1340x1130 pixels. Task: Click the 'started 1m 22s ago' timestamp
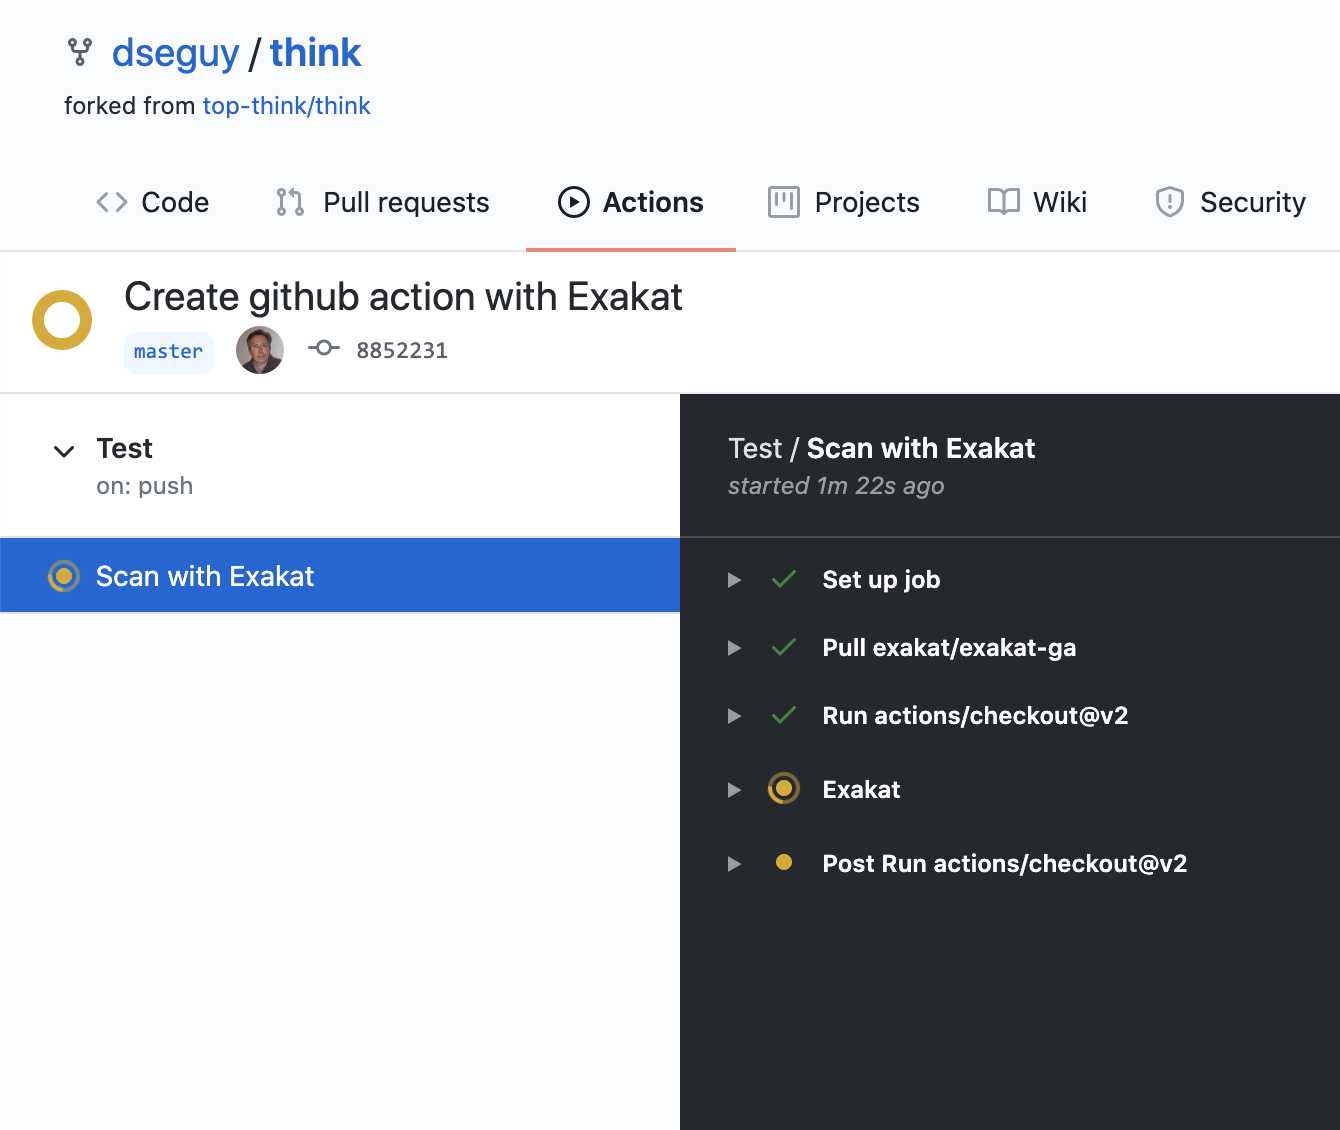[x=836, y=486]
